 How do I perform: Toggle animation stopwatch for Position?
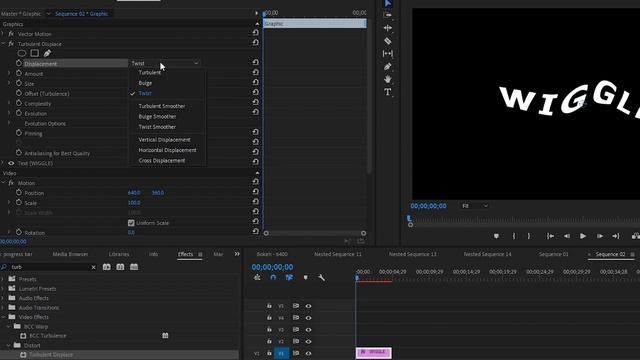[19, 193]
